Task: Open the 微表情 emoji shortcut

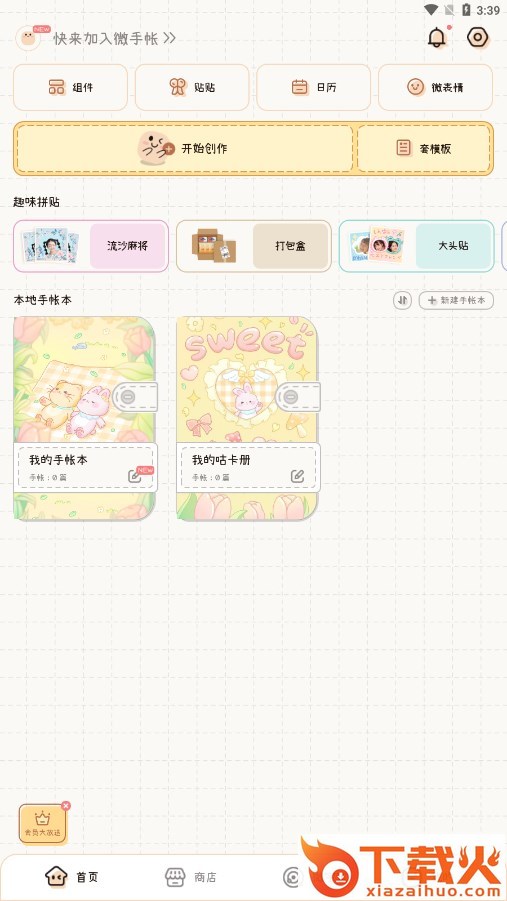Action: click(435, 87)
